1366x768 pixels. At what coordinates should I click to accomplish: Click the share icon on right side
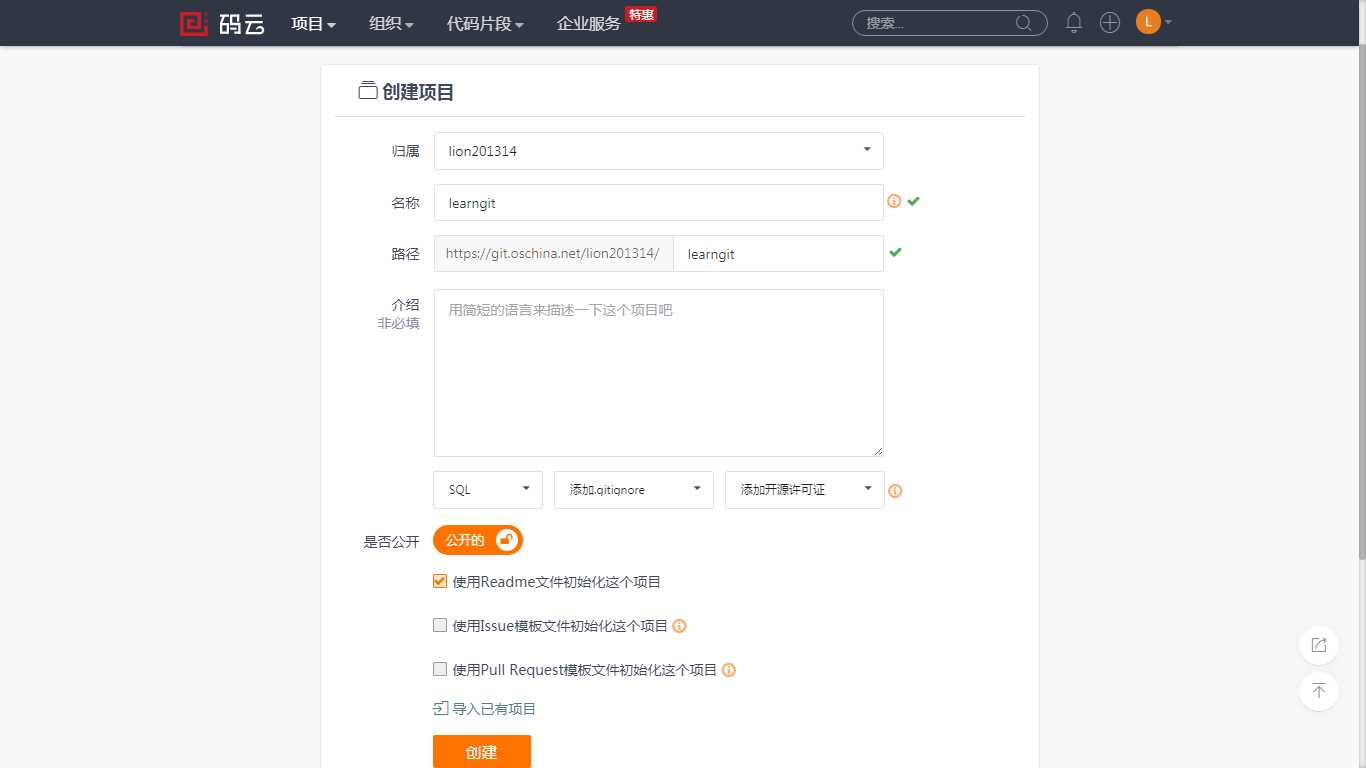[1319, 645]
